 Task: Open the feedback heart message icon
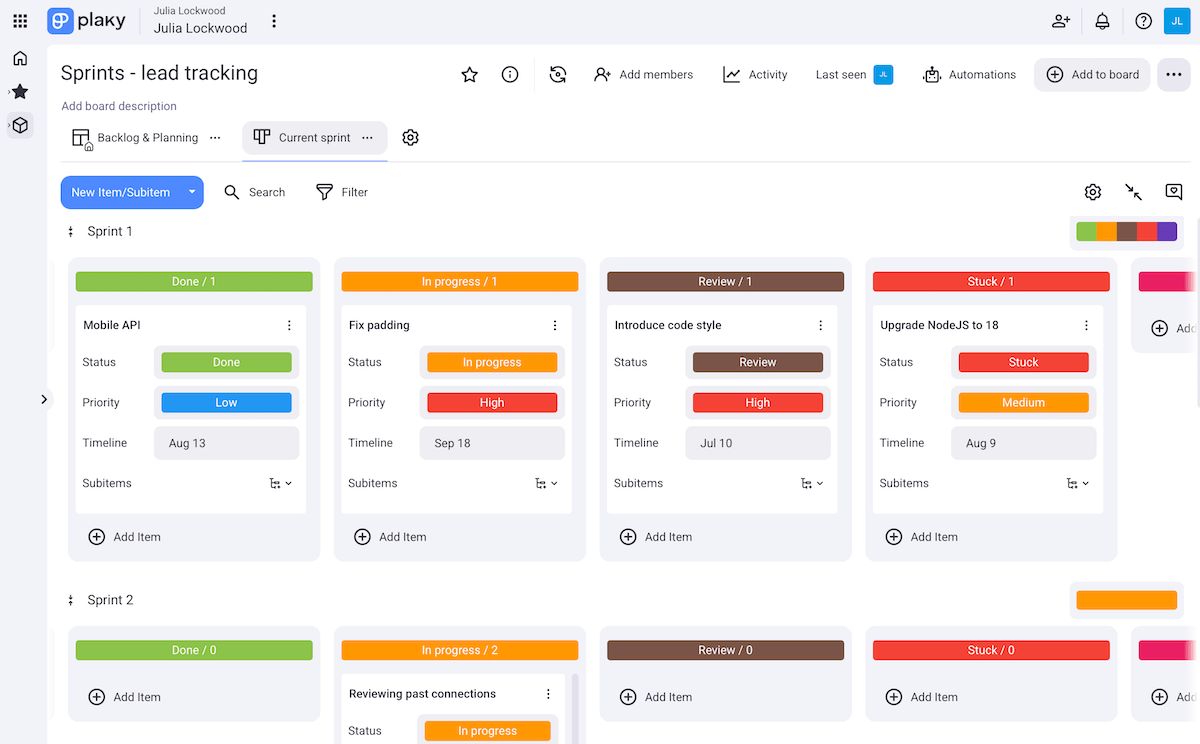[x=1174, y=191]
